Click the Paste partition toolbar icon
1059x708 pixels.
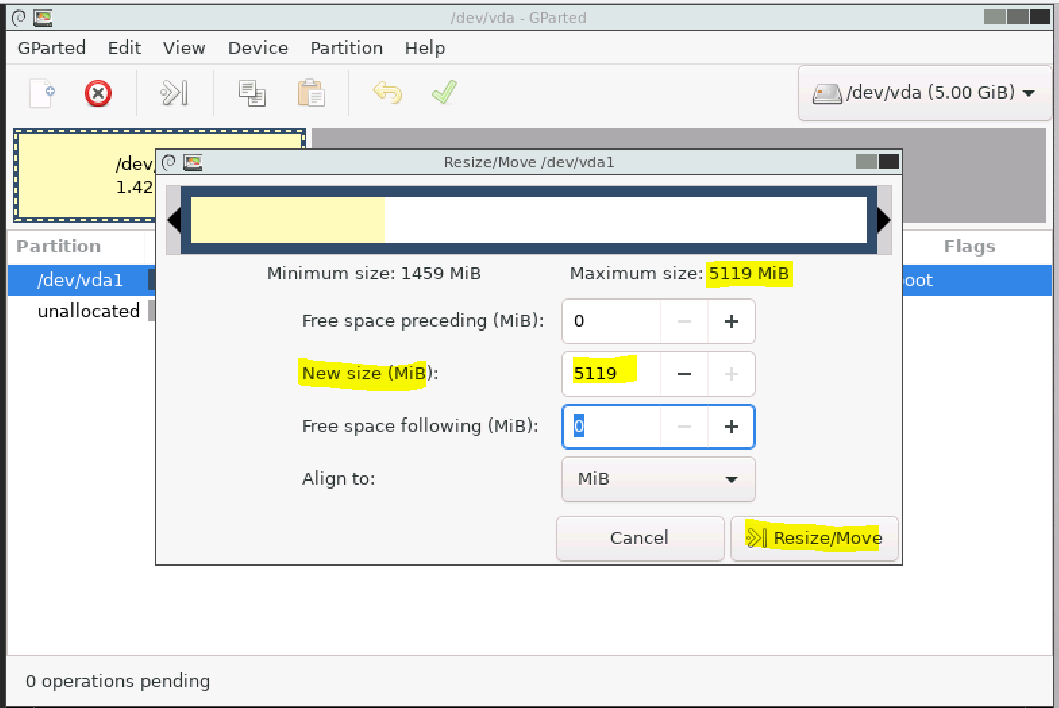311,93
